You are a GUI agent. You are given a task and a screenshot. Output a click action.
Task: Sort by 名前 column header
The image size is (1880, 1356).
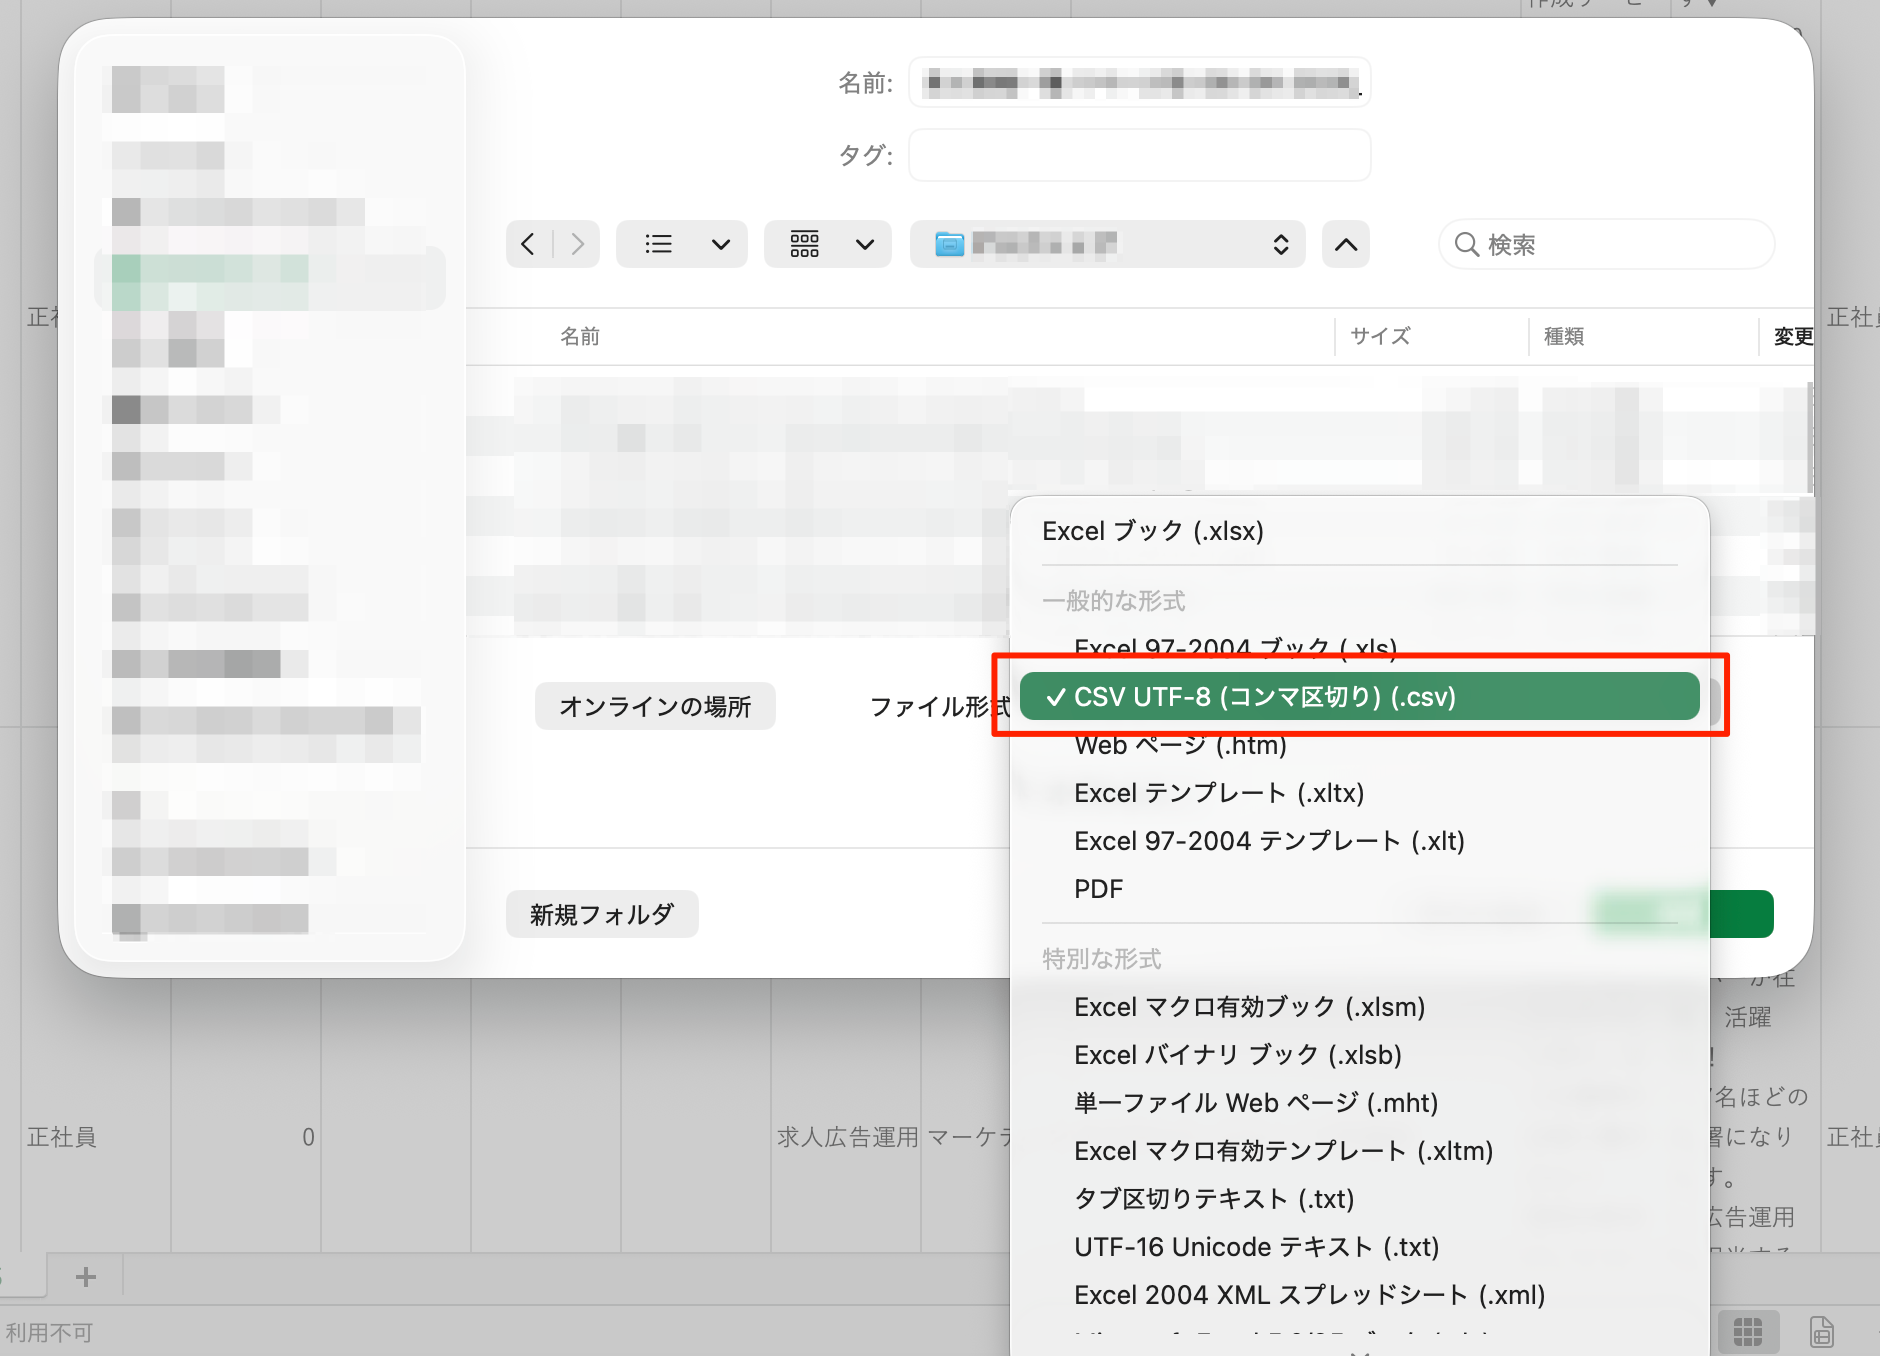[580, 336]
